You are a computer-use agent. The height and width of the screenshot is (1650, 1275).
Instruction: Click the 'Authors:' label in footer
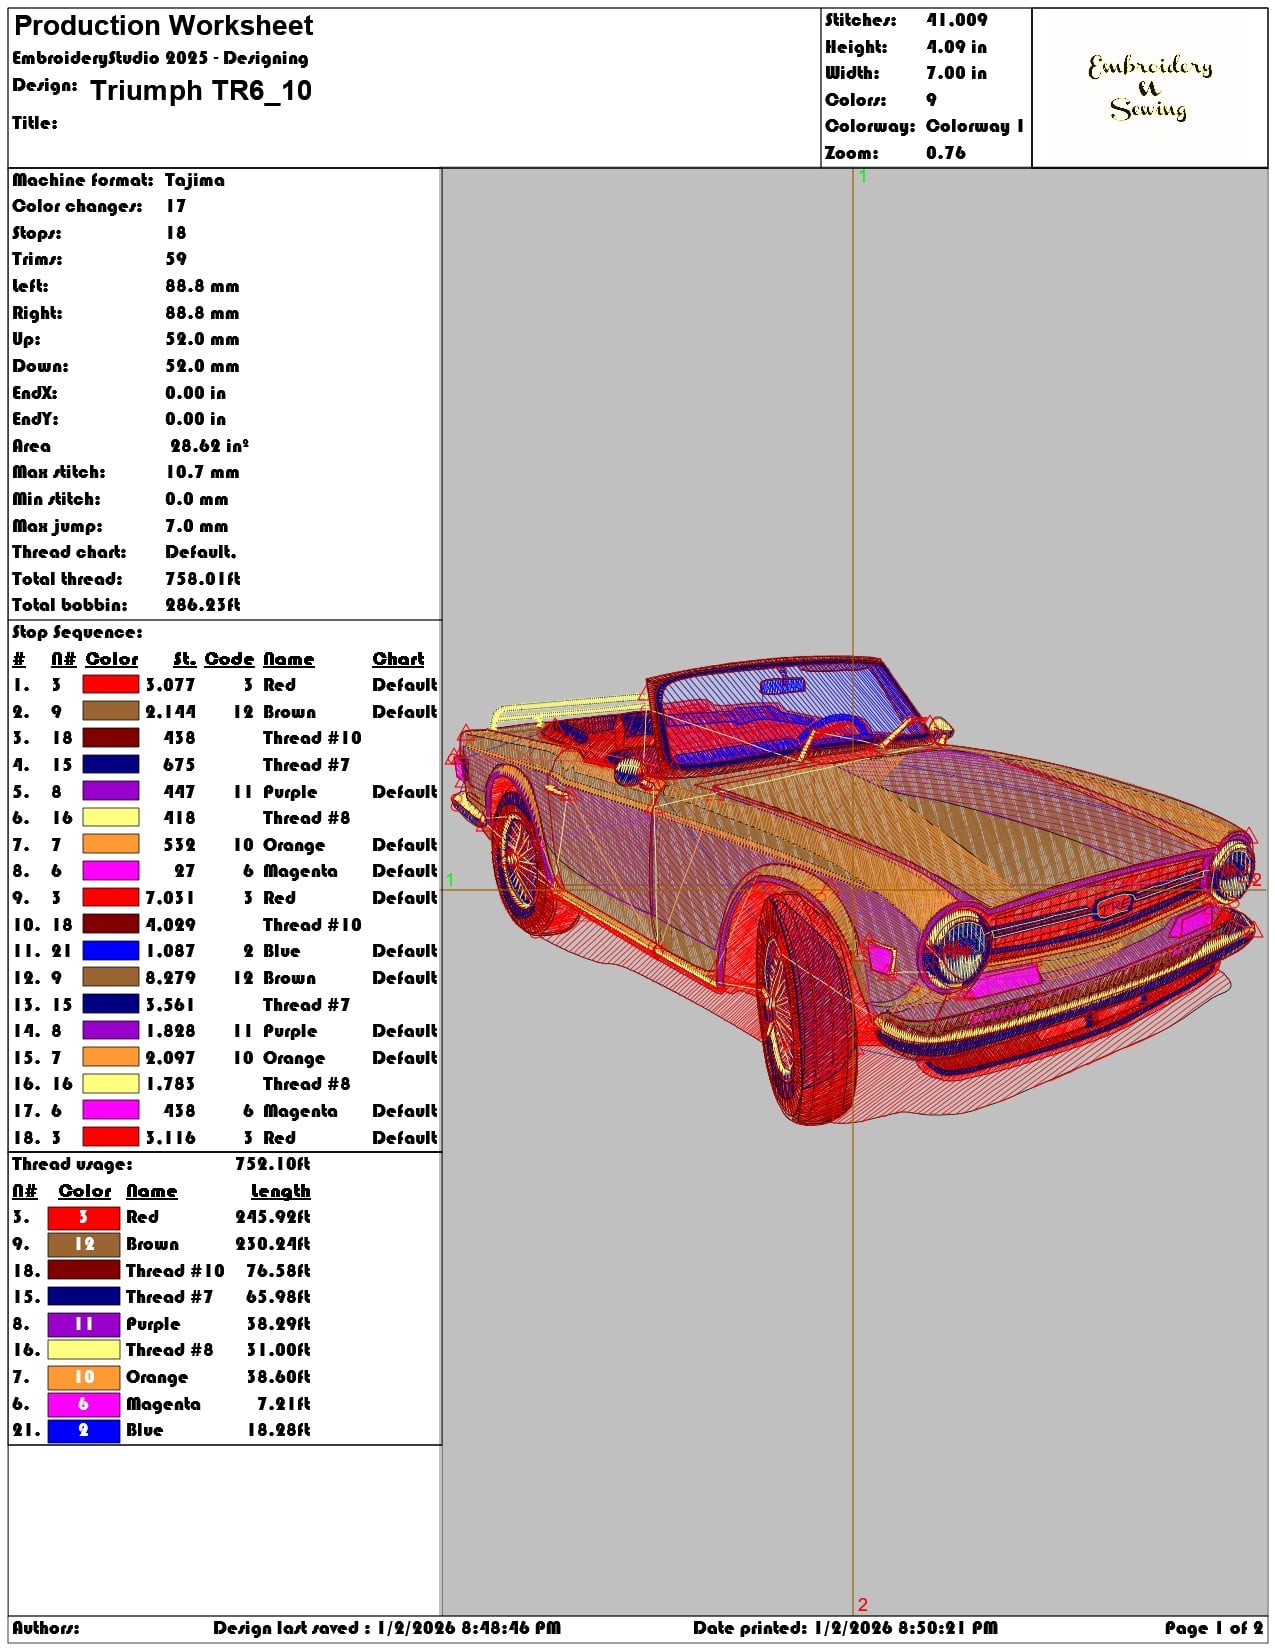click(46, 1628)
